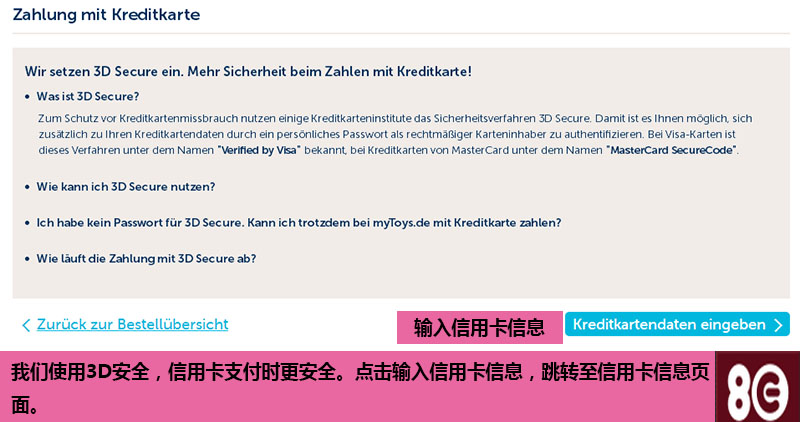The image size is (800, 422).
Task: Click the bullet before 'Wie läuft die Zahlung'
Action: pyautogui.click(x=28, y=259)
